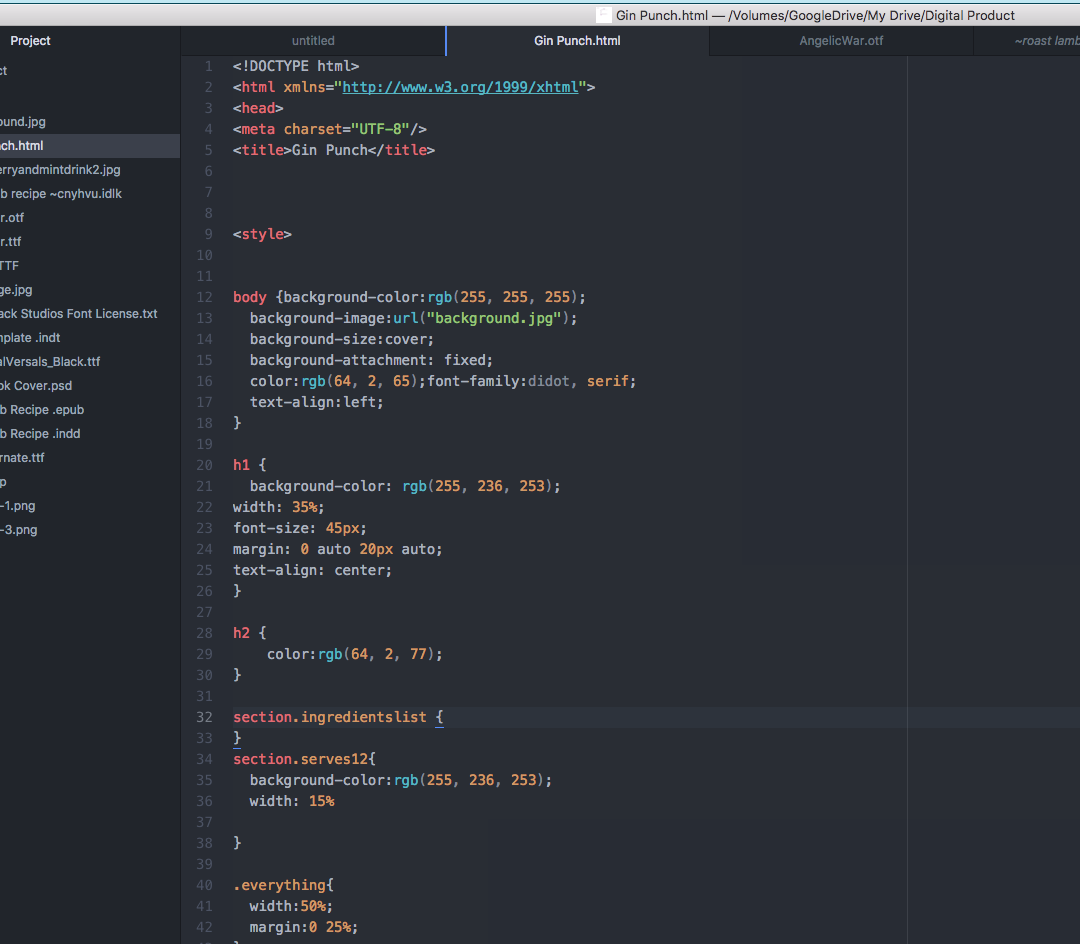Open the w3.org xhtml namespace link
This screenshot has height=944, width=1080.
point(460,87)
